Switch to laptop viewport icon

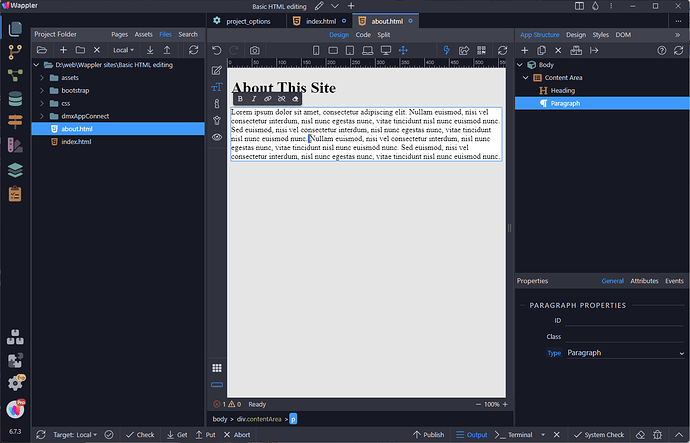pyautogui.click(x=367, y=51)
